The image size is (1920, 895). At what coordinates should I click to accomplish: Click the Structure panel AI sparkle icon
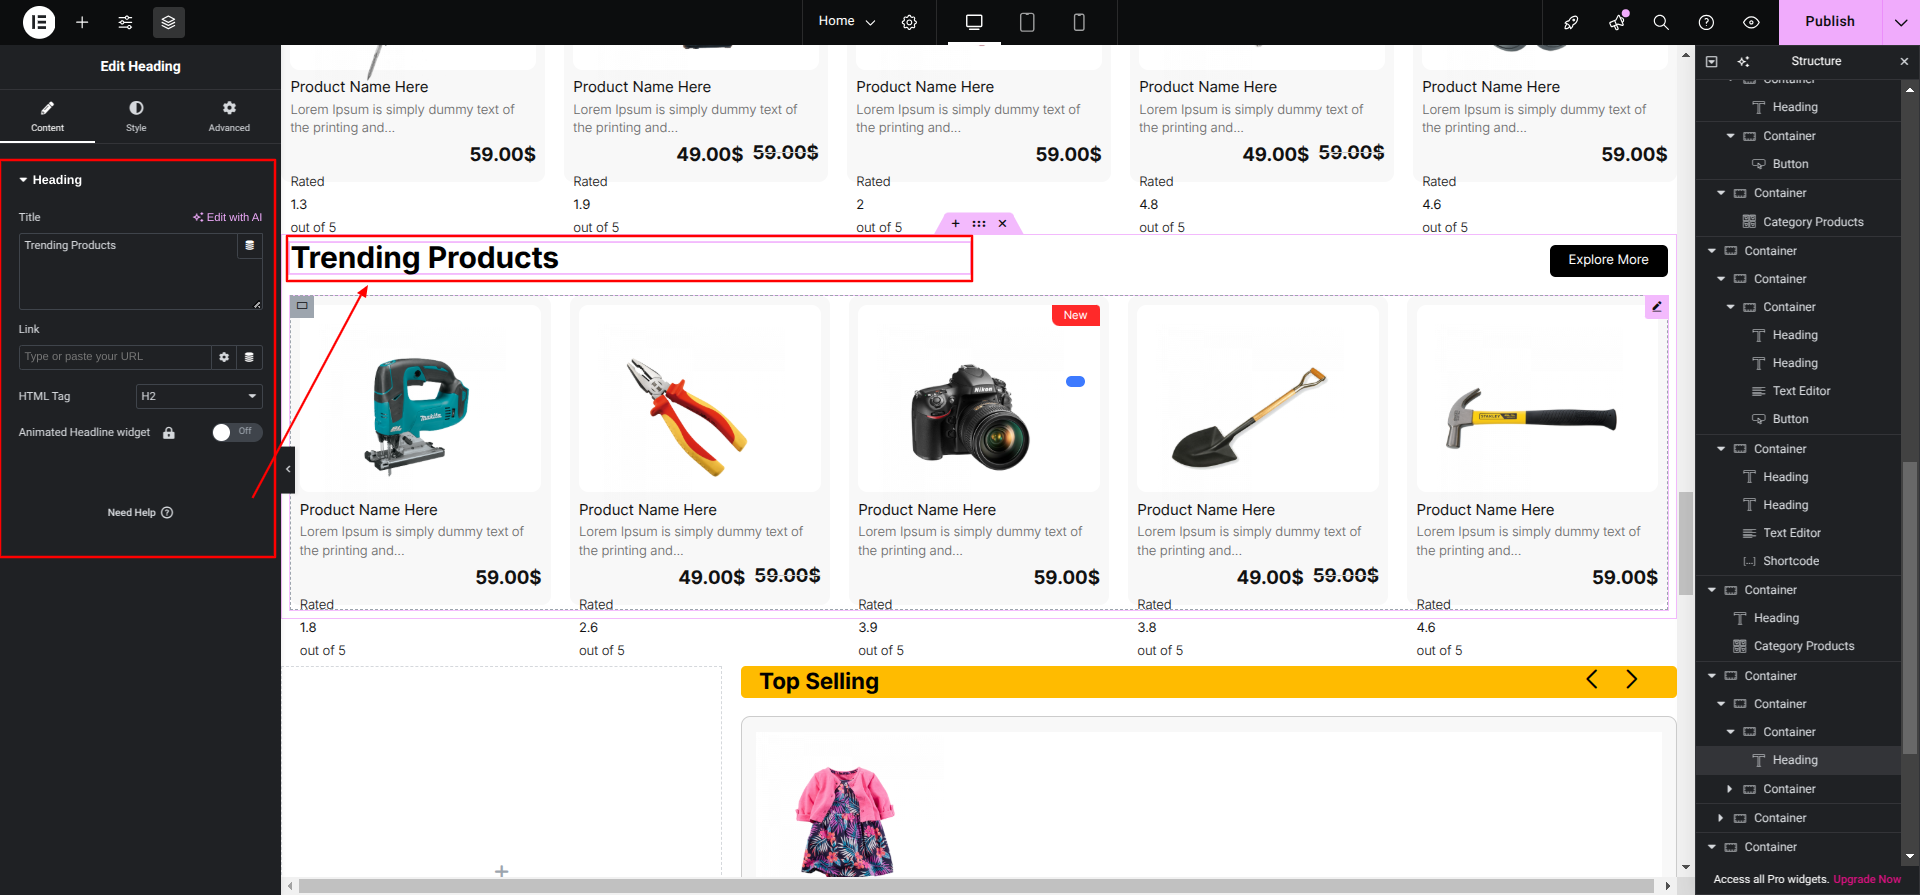[x=1744, y=62]
